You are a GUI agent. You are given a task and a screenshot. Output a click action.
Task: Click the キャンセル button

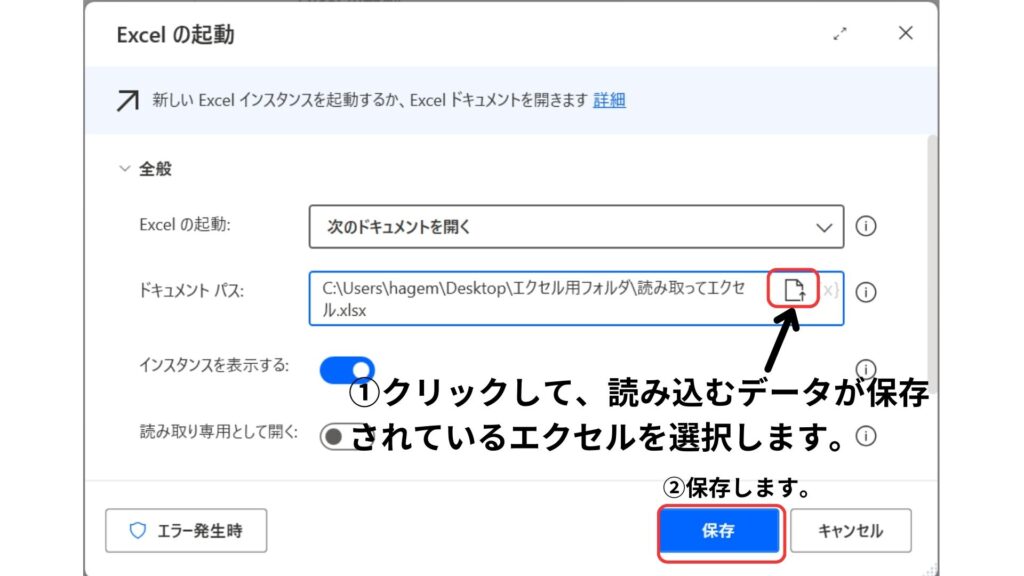tap(850, 530)
